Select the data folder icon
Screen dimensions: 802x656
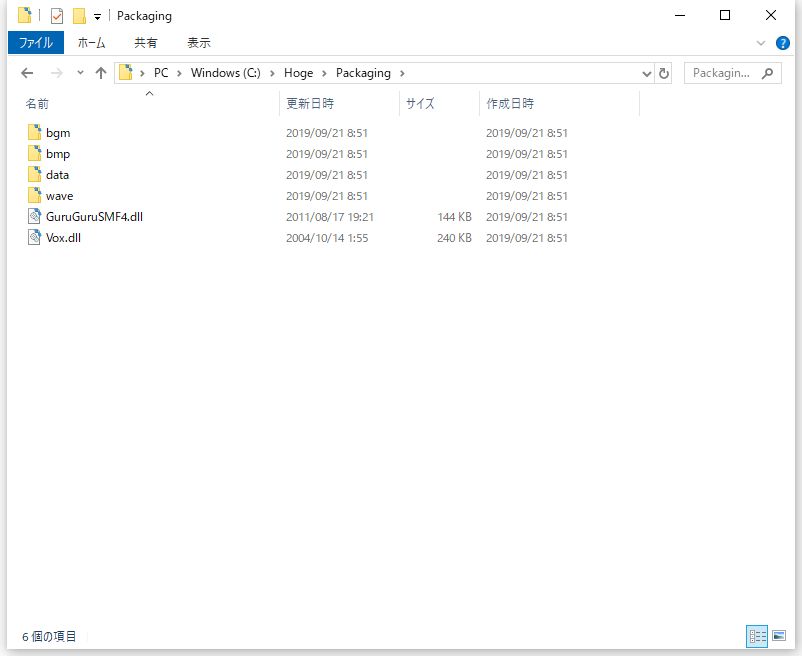click(34, 174)
